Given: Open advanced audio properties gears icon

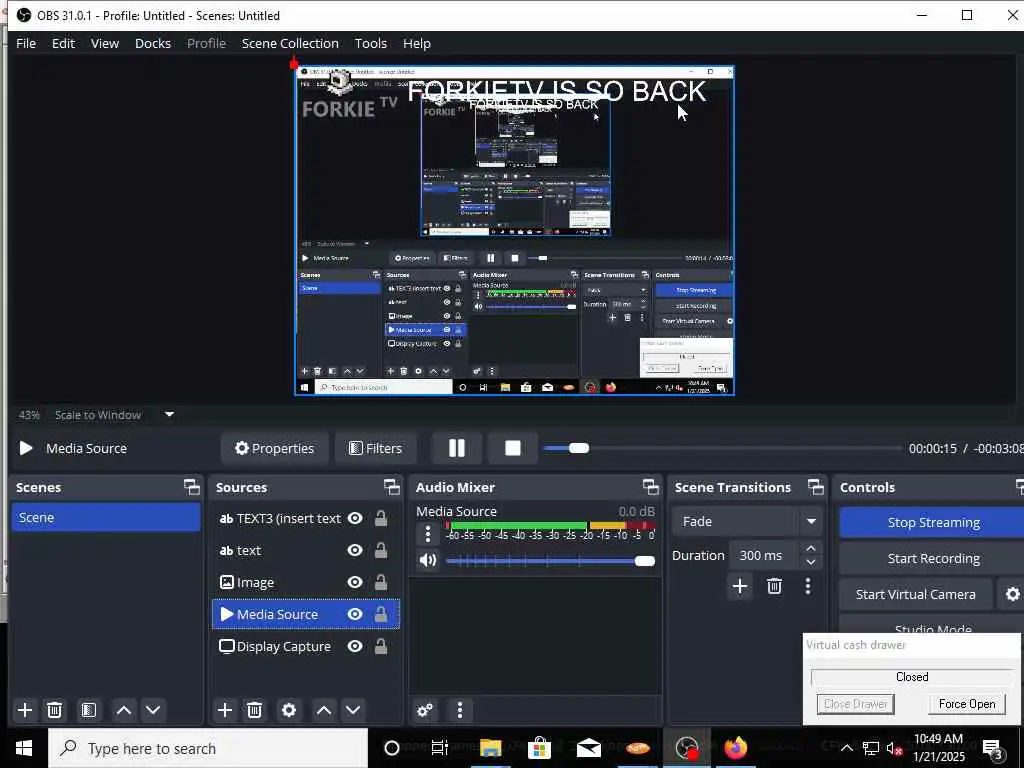Looking at the screenshot, I should point(424,710).
